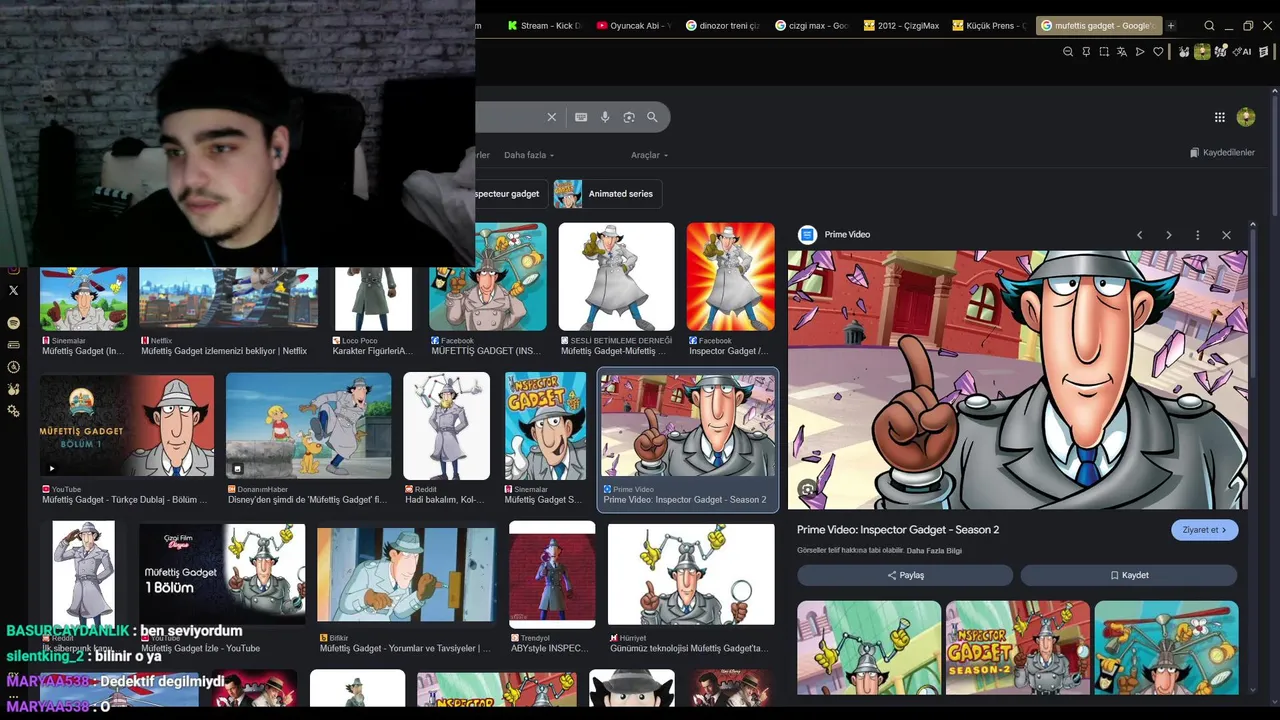Expand the Daha fazla dropdown
This screenshot has height=720, width=1280.
[529, 155]
